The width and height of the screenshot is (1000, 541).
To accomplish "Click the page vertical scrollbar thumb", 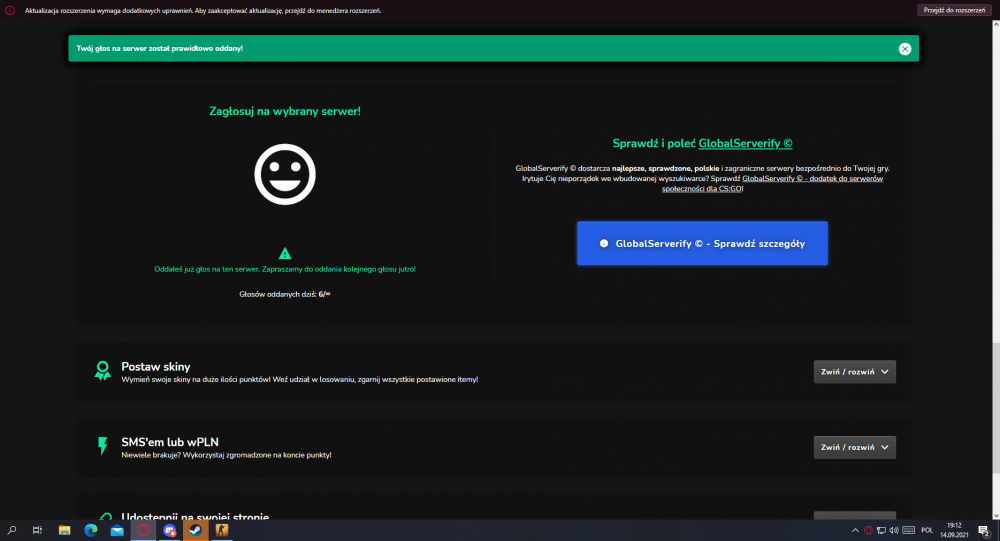I will click(995, 408).
